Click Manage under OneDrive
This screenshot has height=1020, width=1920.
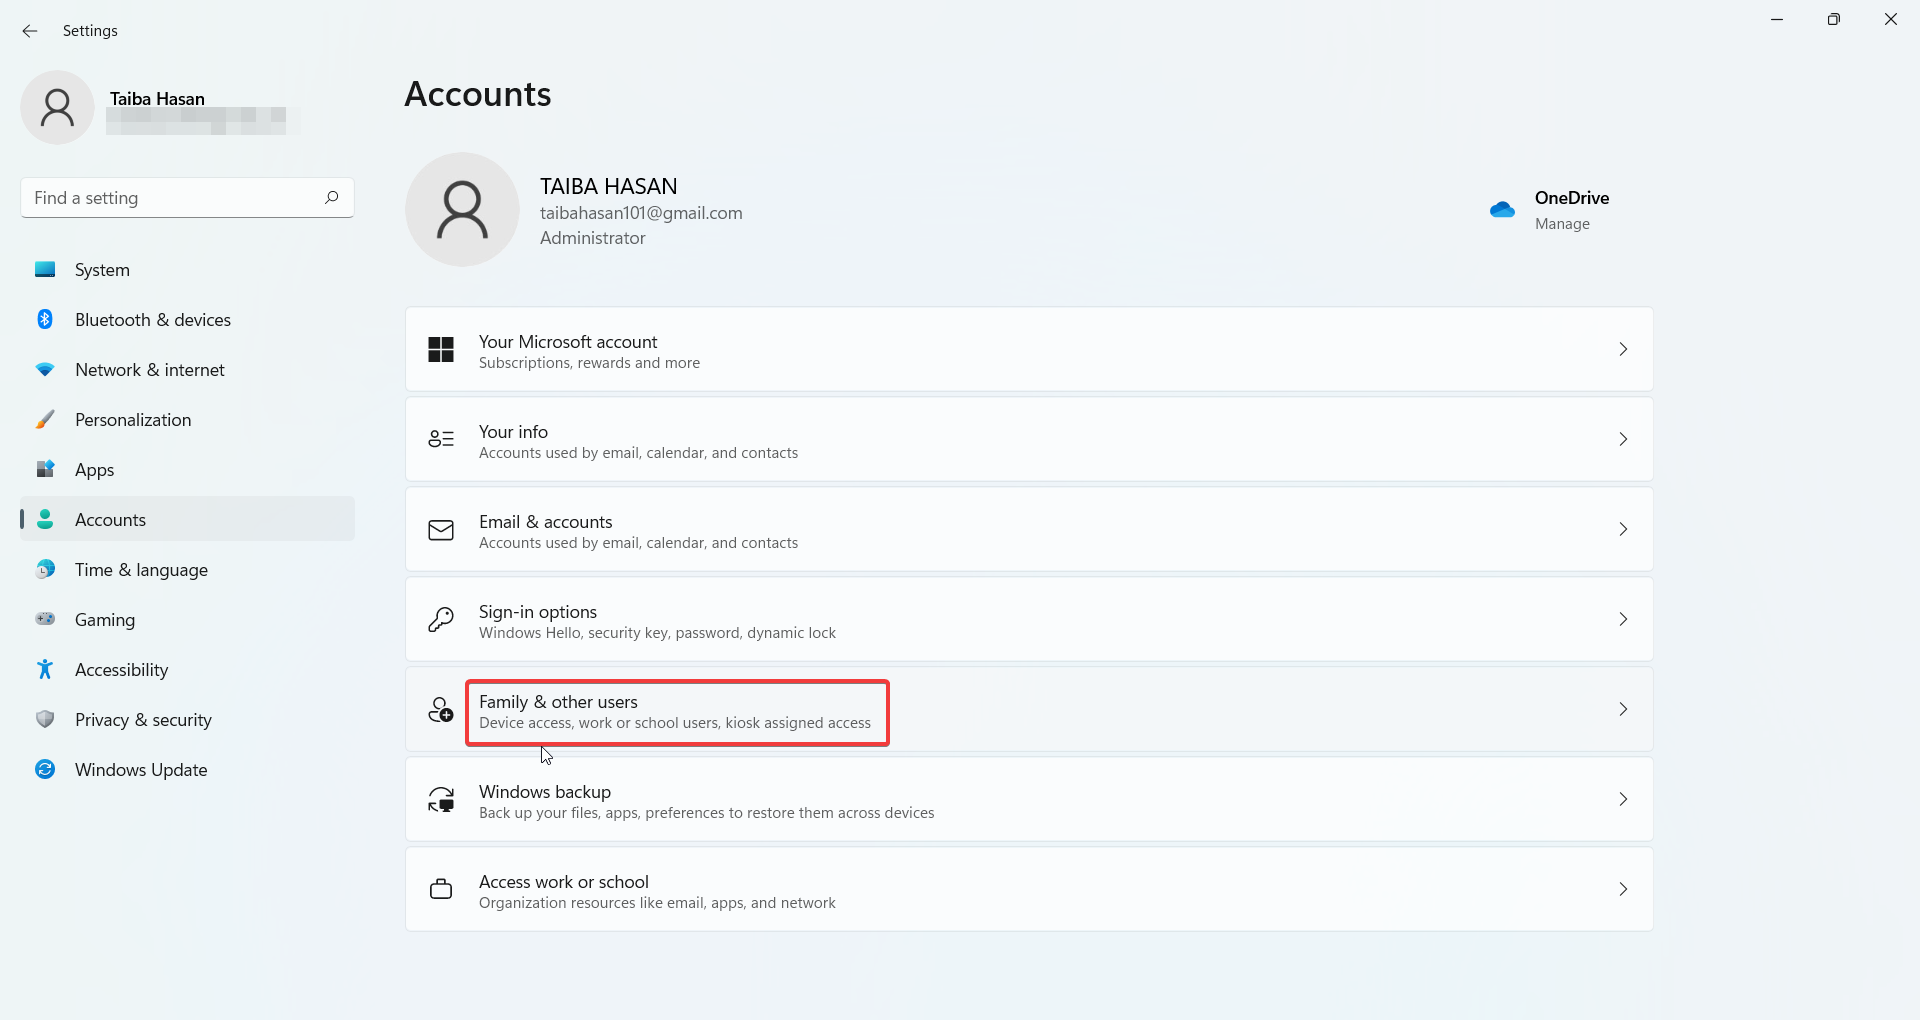[x=1562, y=224]
